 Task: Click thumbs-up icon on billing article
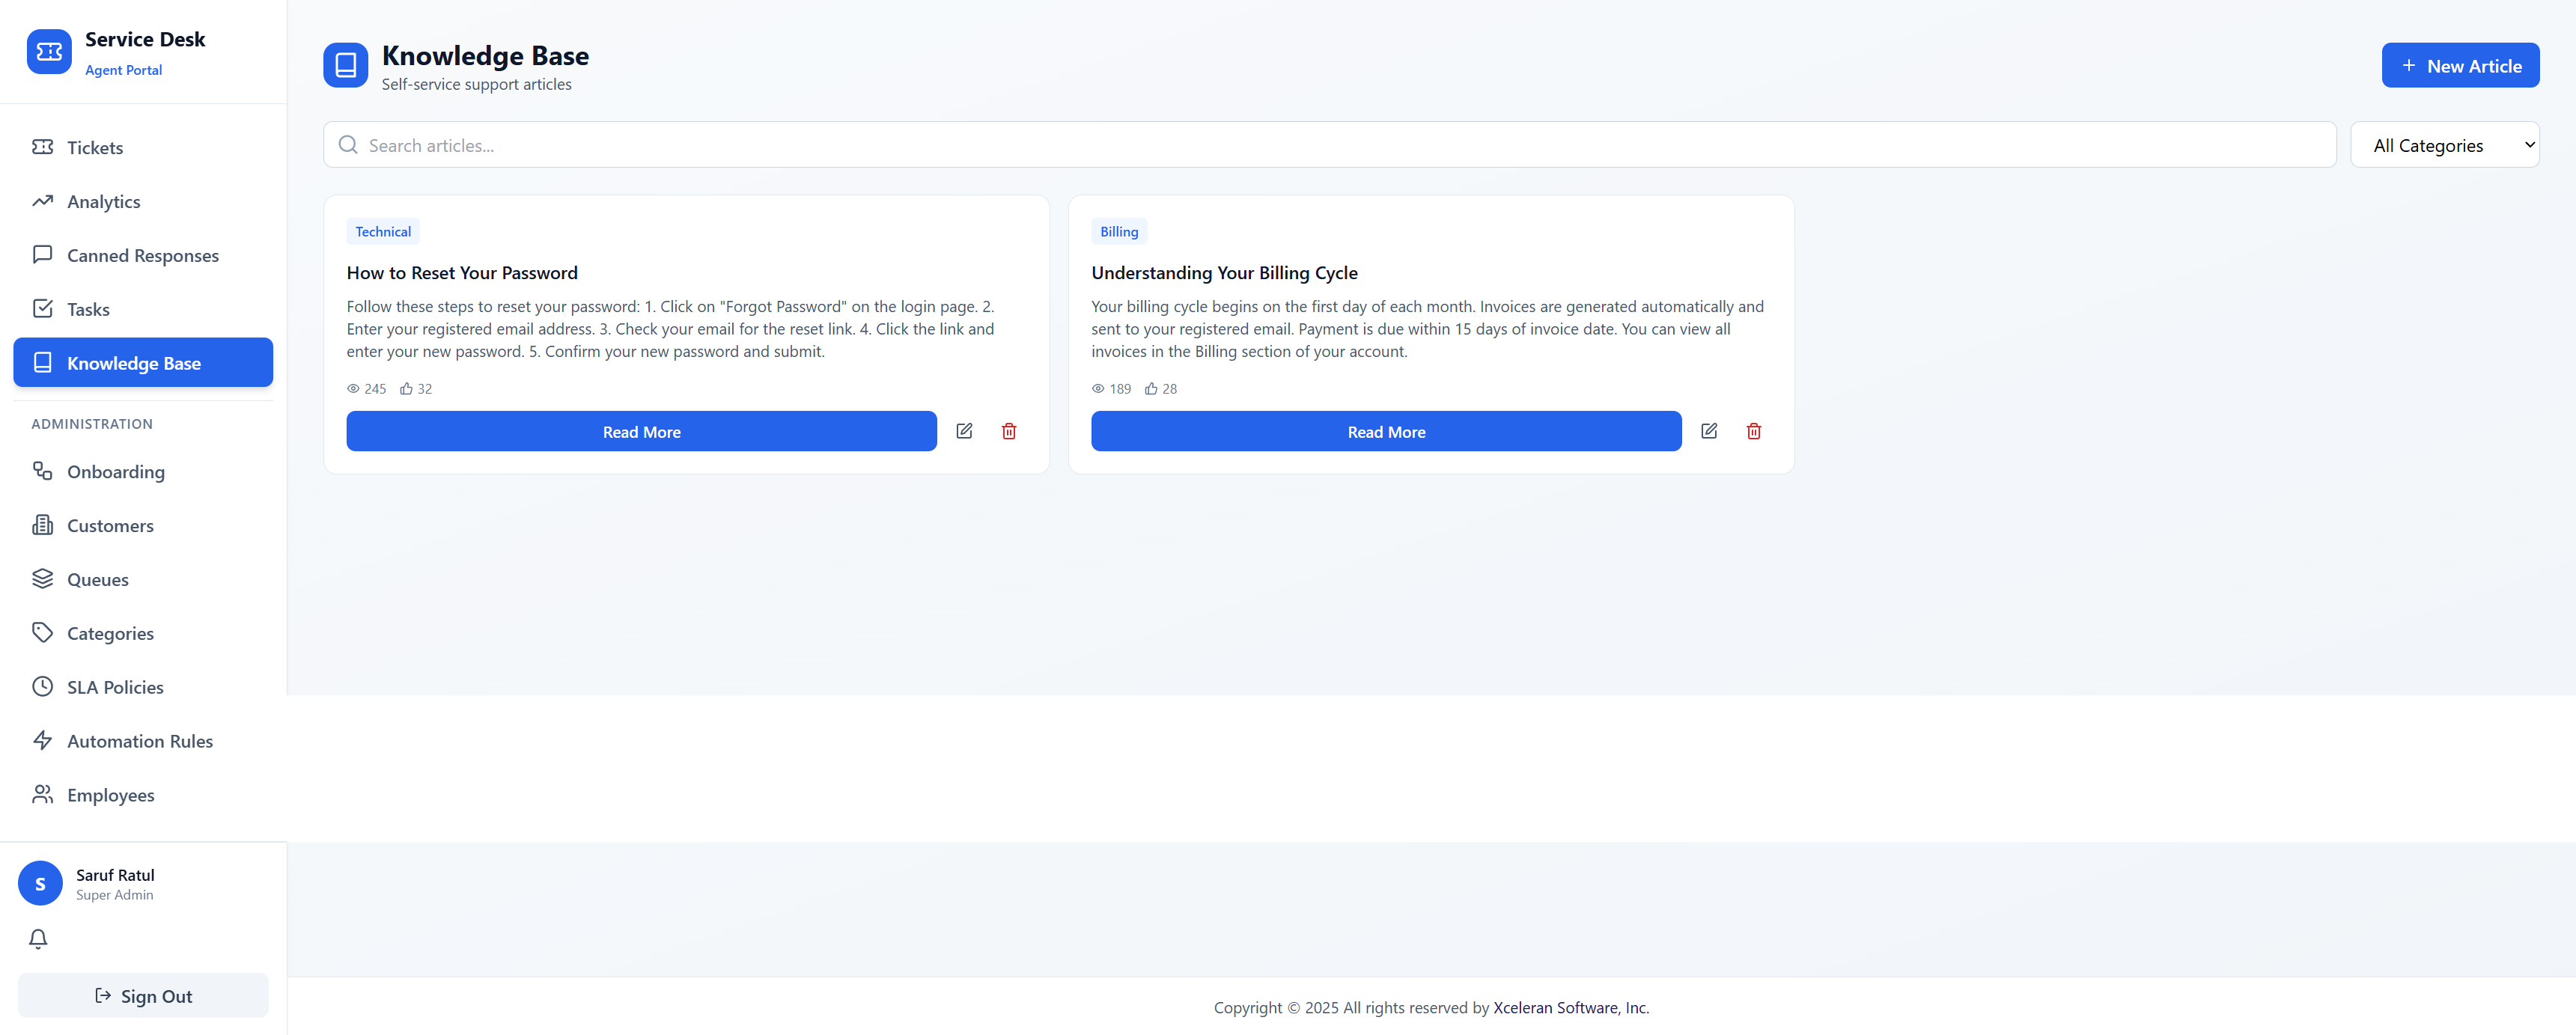click(x=1151, y=389)
